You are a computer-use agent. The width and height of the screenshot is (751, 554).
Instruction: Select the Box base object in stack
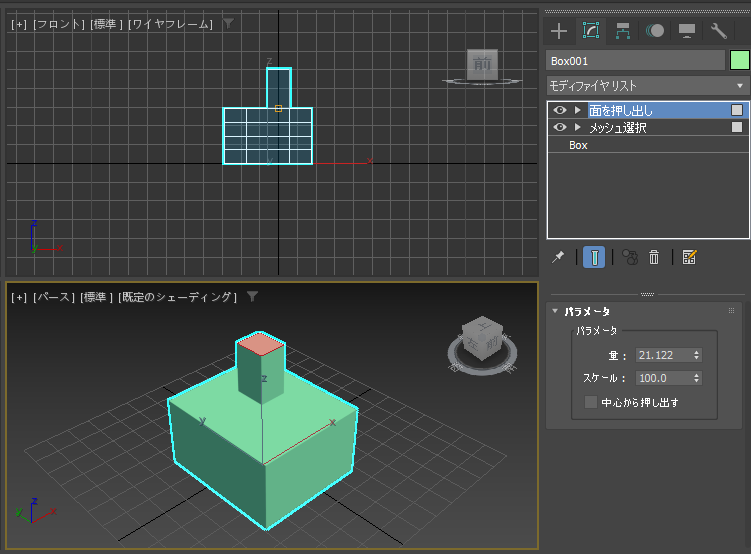578,146
